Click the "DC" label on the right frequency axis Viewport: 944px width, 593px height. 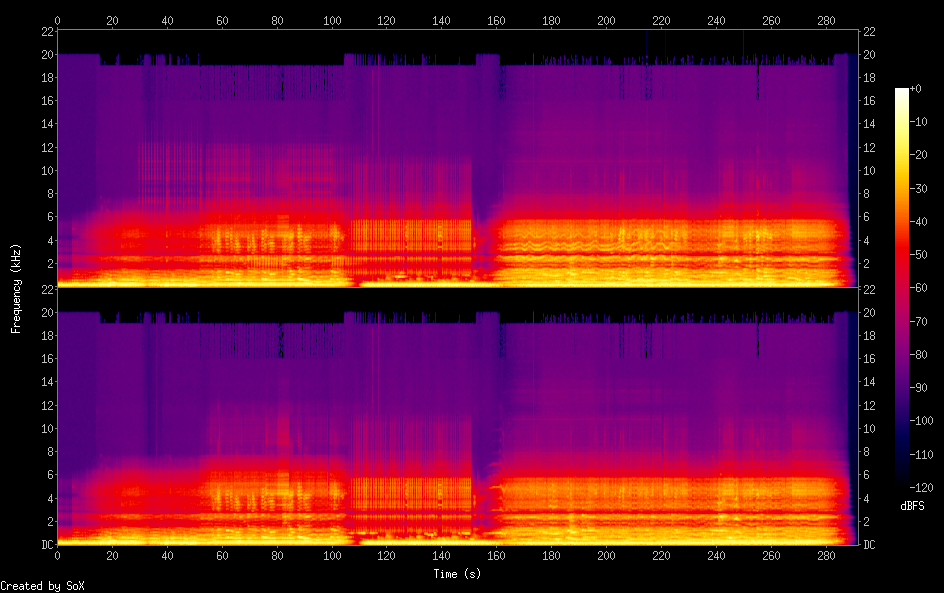869,544
